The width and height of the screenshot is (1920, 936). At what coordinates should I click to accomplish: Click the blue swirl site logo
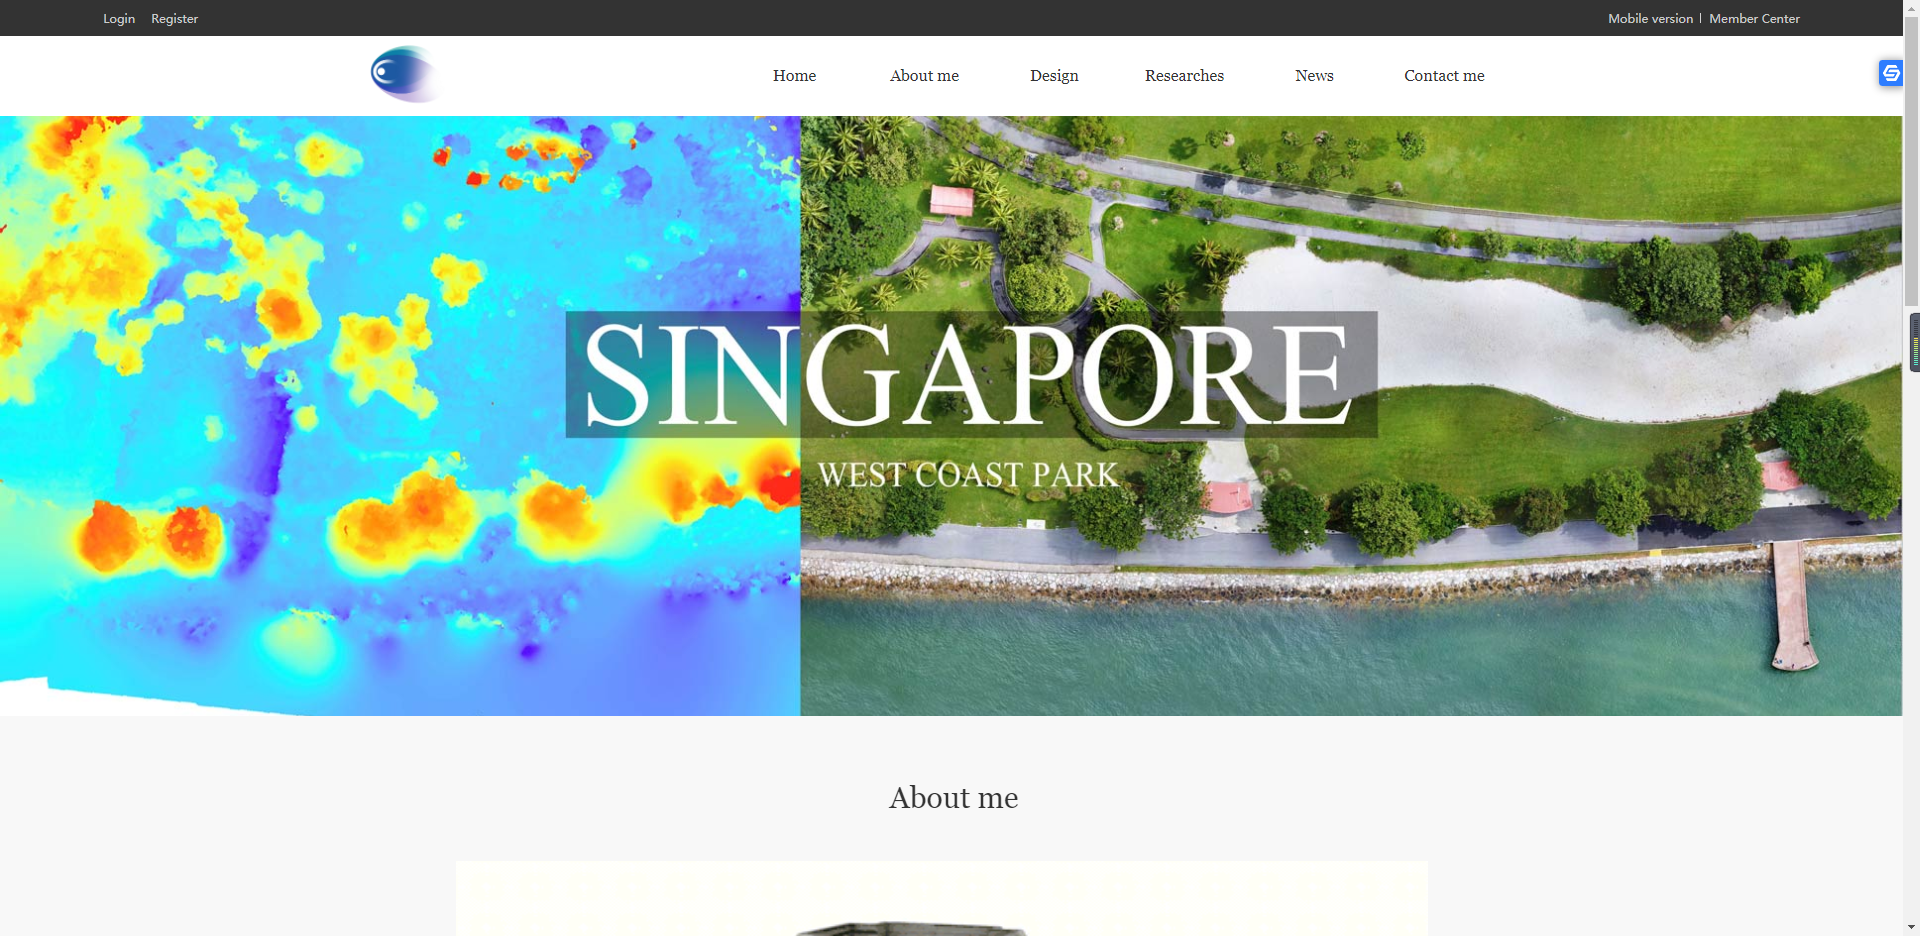point(405,74)
